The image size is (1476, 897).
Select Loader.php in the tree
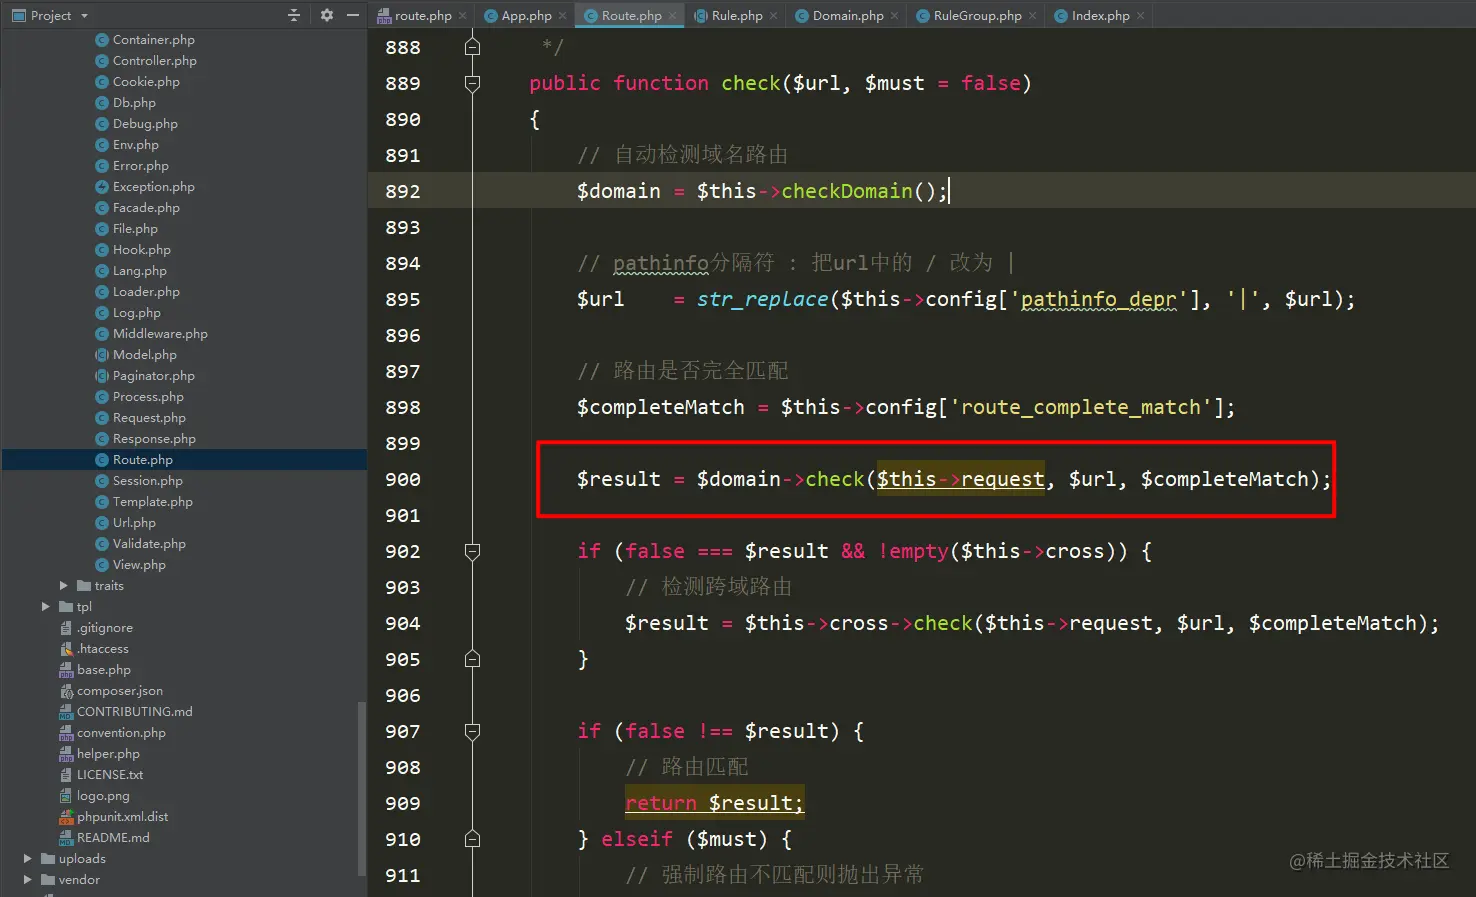click(x=146, y=292)
